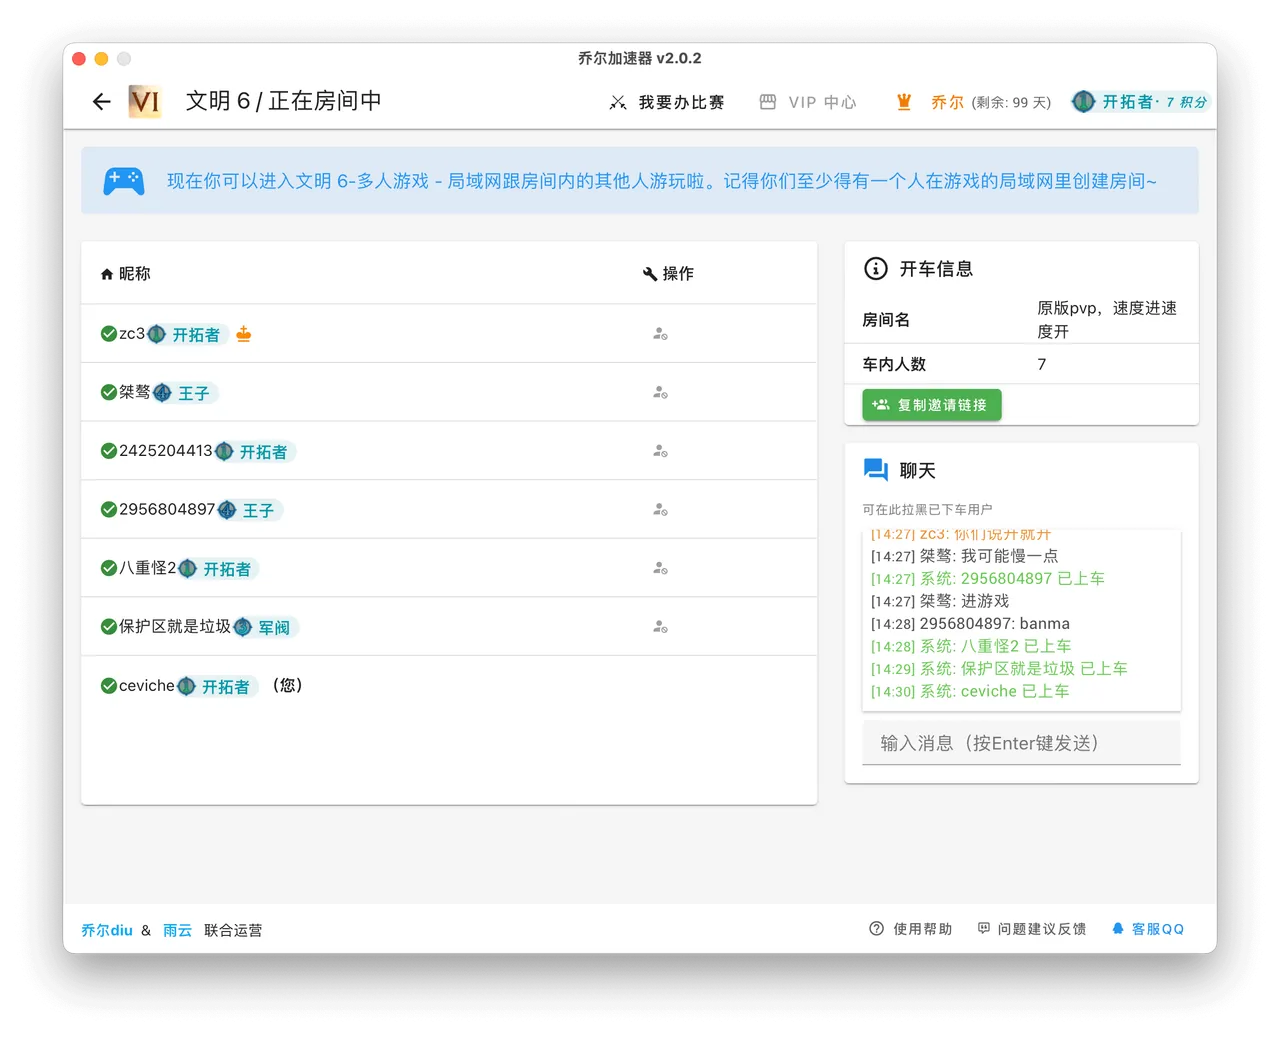Viewport: 1280px width, 1037px height.
Task: Click ceviche's 开拓者 rank badge
Action: pyautogui.click(x=217, y=686)
